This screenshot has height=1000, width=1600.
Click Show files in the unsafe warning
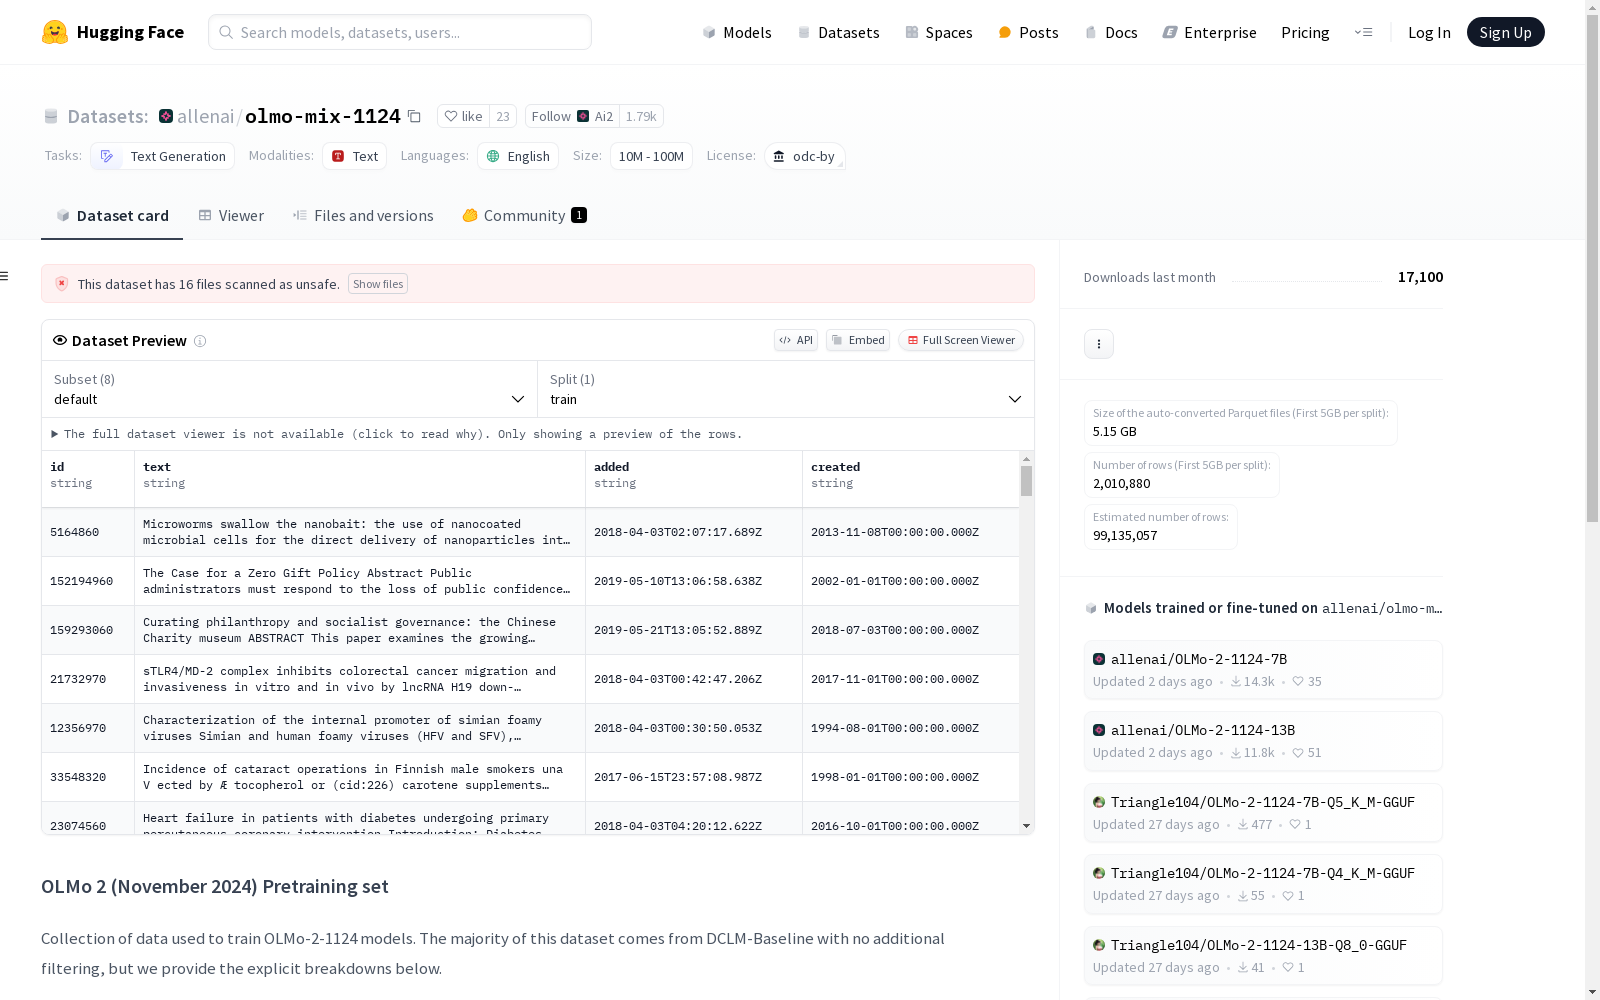pos(378,284)
